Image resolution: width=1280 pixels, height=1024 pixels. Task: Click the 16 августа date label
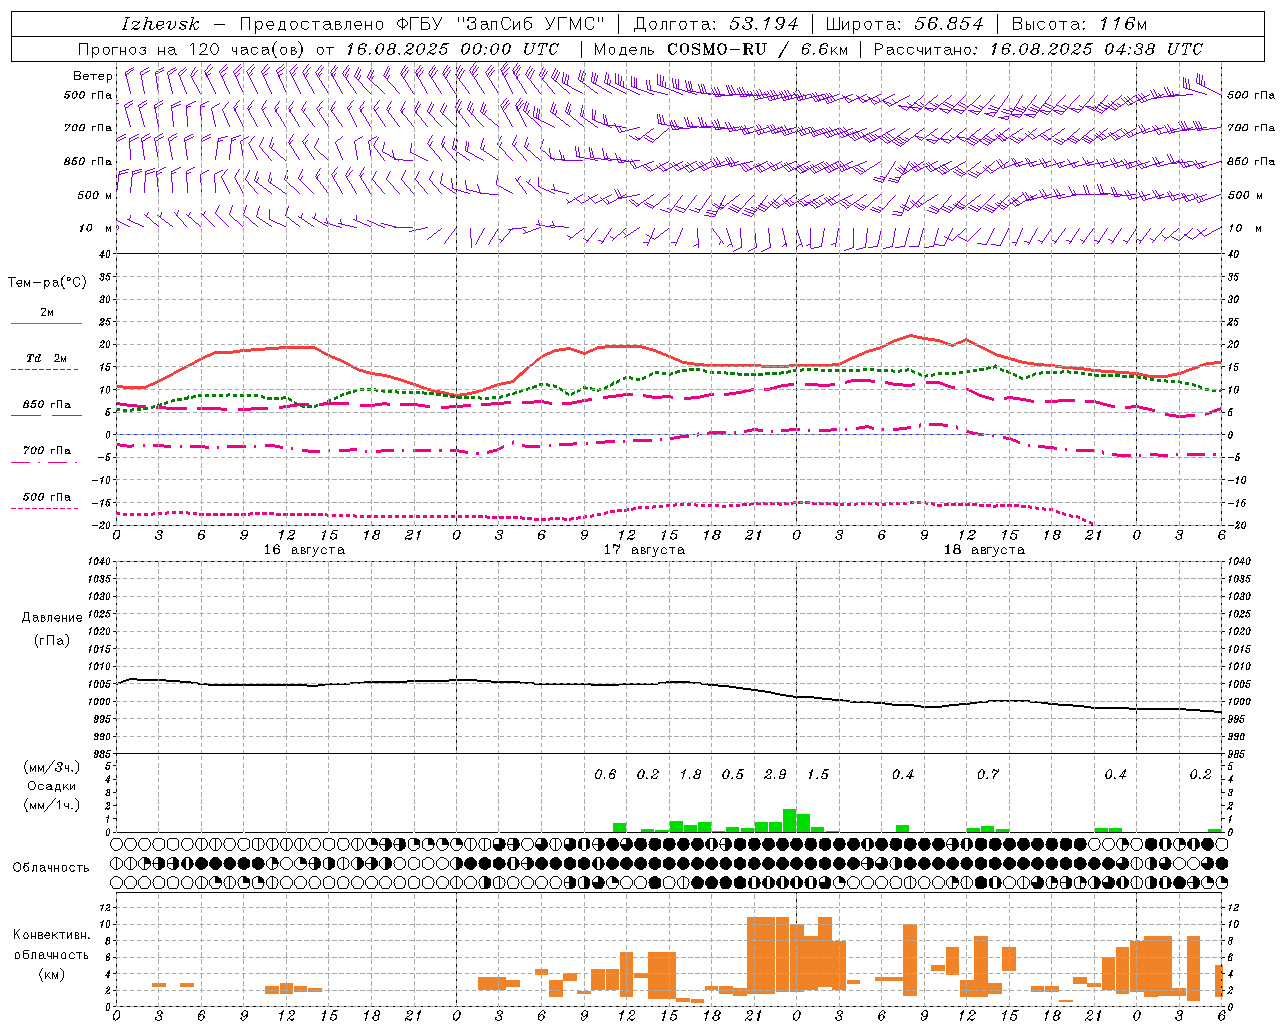[304, 550]
